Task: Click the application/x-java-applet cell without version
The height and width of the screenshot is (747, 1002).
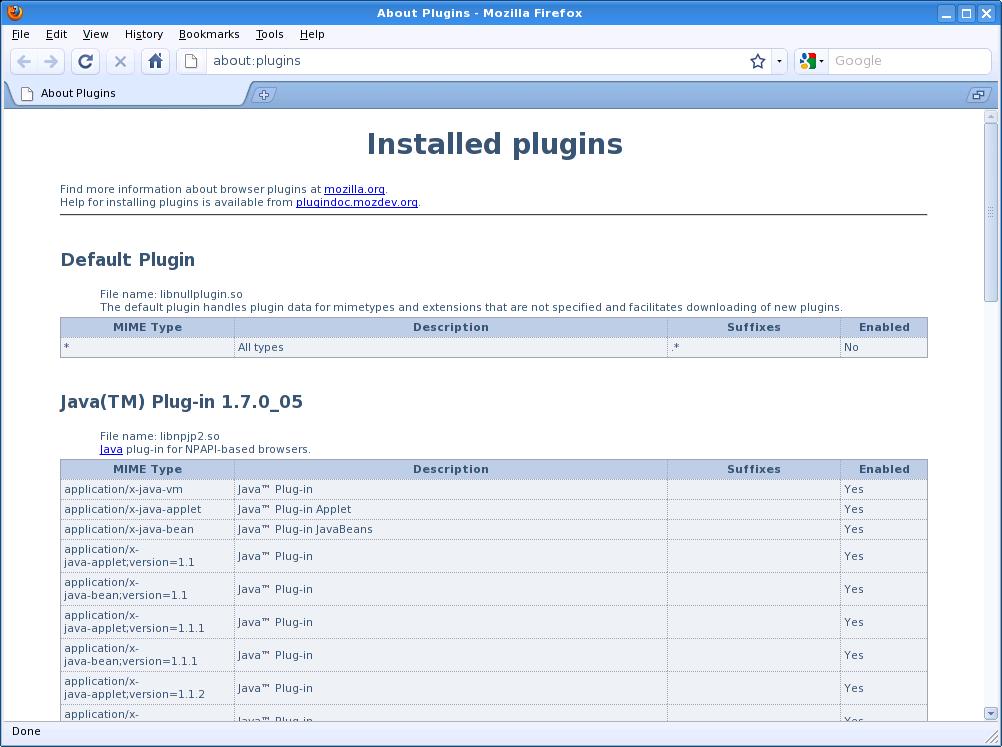Action: pyautogui.click(x=148, y=509)
